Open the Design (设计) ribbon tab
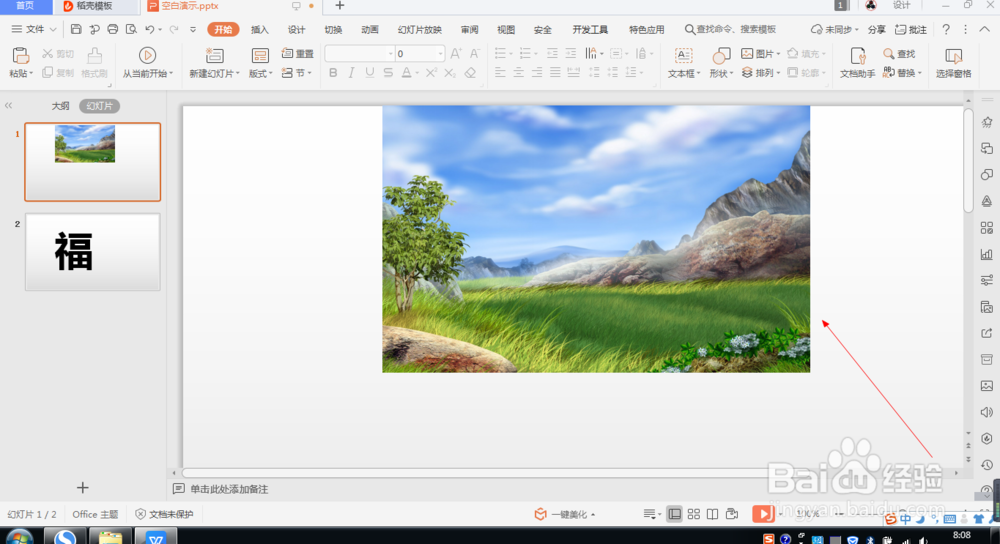Image resolution: width=1000 pixels, height=544 pixels. tap(296, 29)
